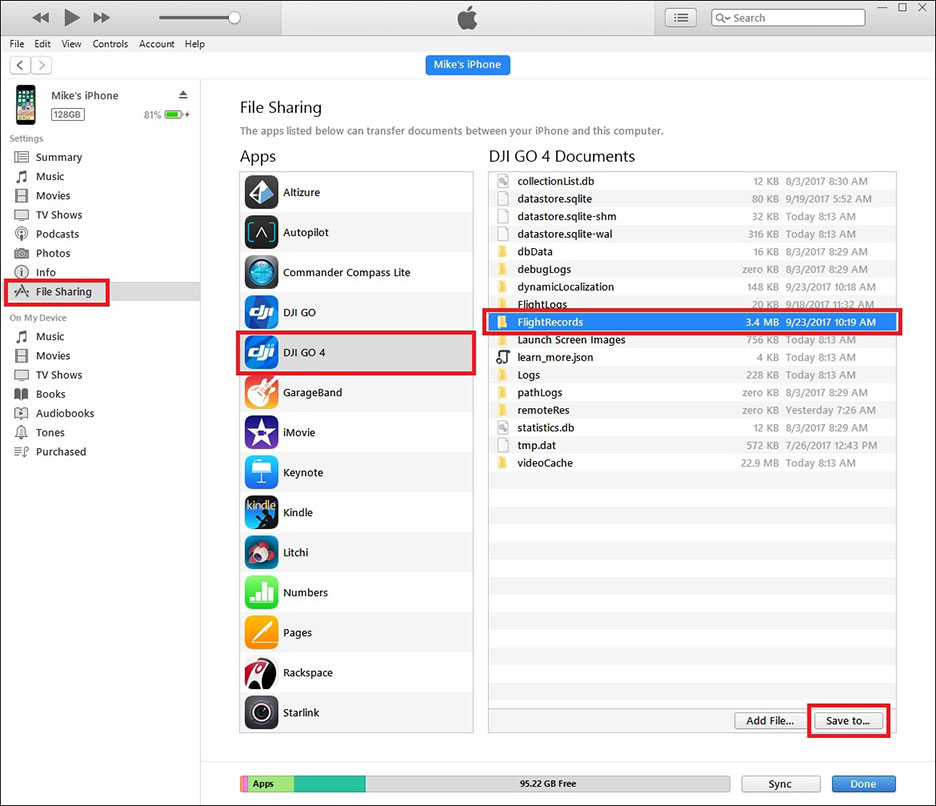Open Info in the sidebar
The image size is (936, 806).
(x=45, y=272)
